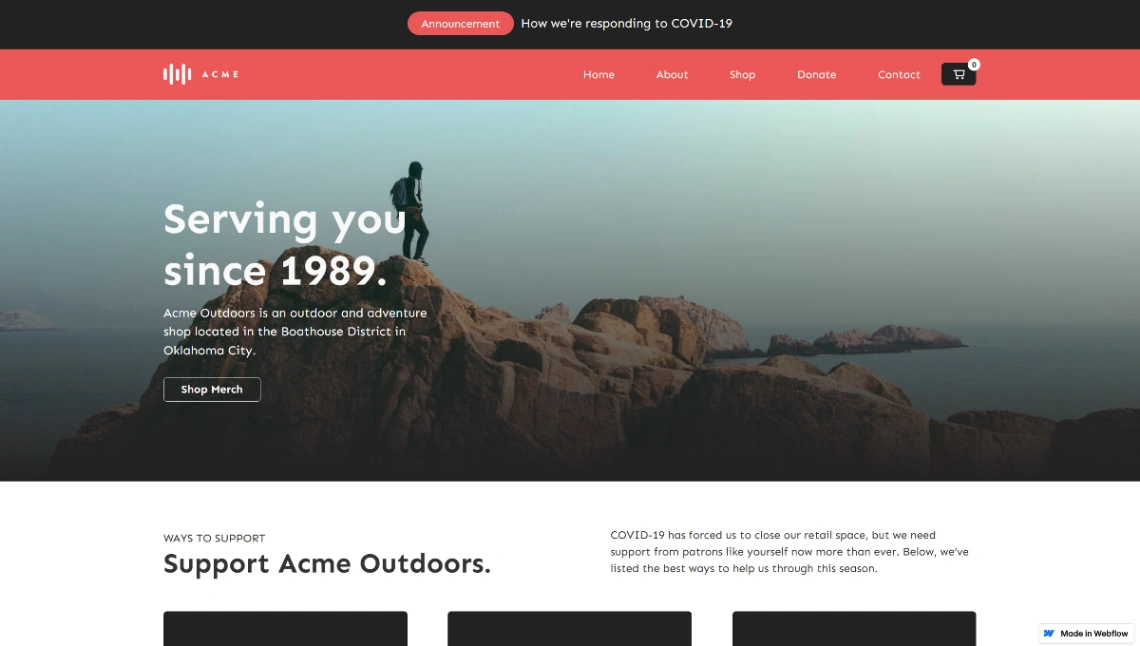The height and width of the screenshot is (646, 1140).
Task: Click the ACME waveform logo
Action: click(x=201, y=74)
